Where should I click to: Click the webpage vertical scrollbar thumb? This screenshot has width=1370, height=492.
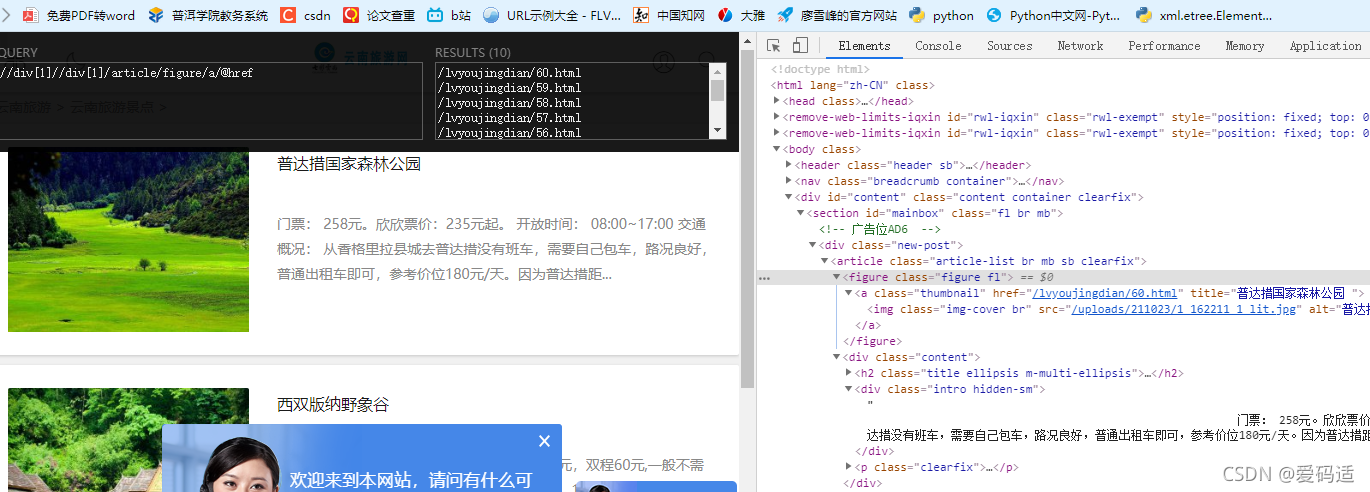tap(747, 220)
